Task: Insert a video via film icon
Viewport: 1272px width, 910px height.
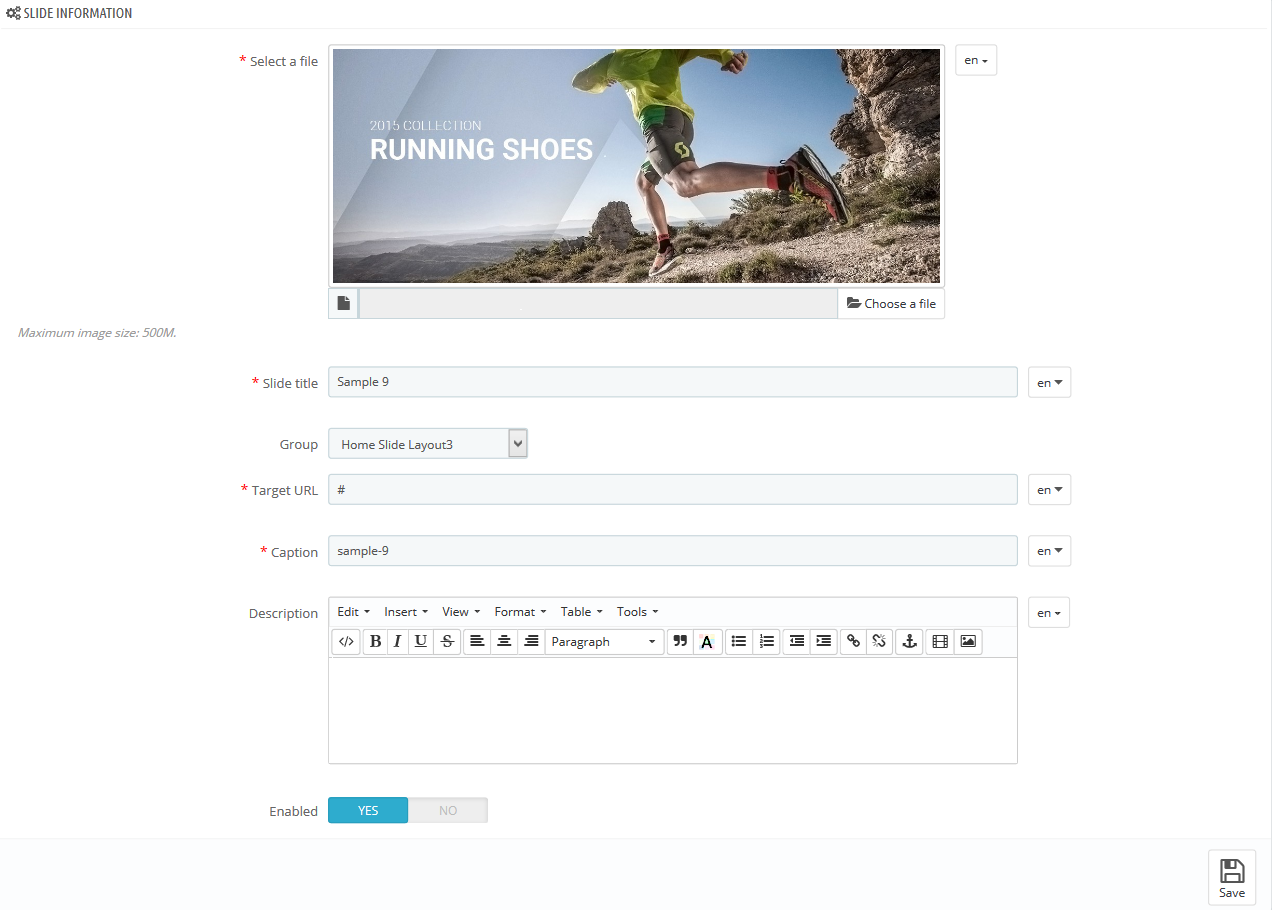Action: pos(940,642)
